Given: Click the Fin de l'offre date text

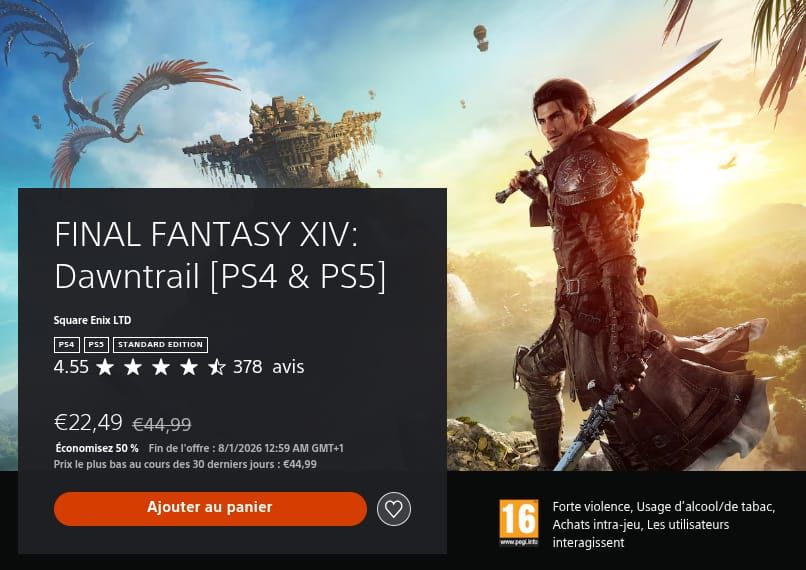Looking at the screenshot, I should tap(246, 448).
